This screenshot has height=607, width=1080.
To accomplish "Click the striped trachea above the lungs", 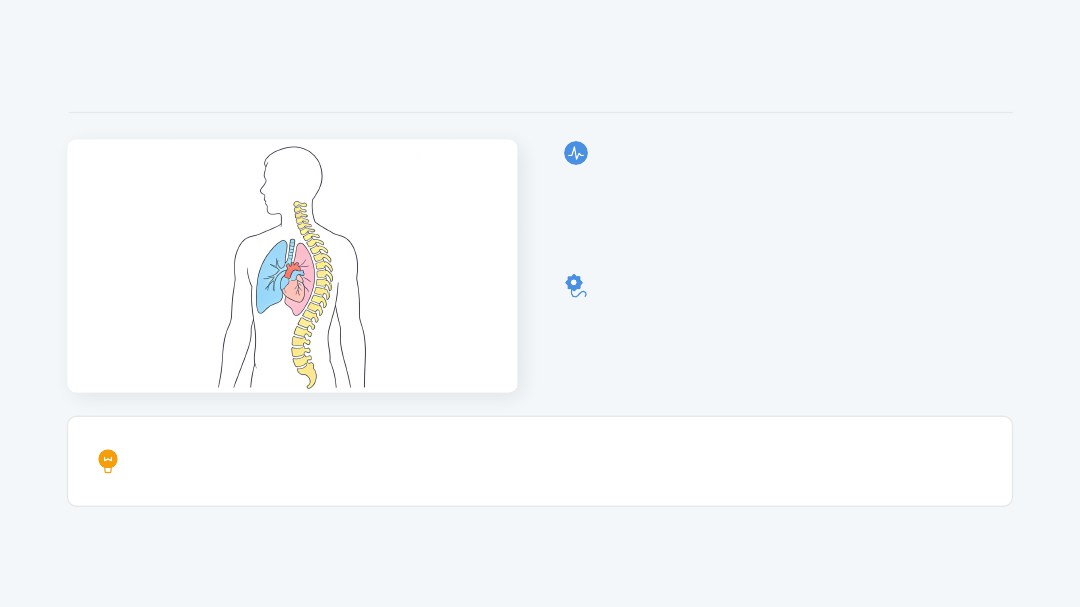I will coord(291,250).
